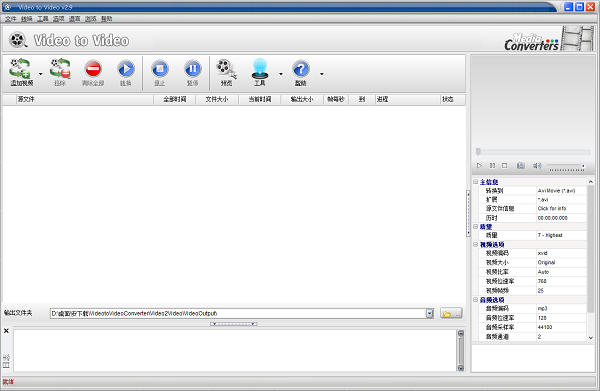Click the 'Click for info' source file link
The image size is (600, 391).
point(552,209)
